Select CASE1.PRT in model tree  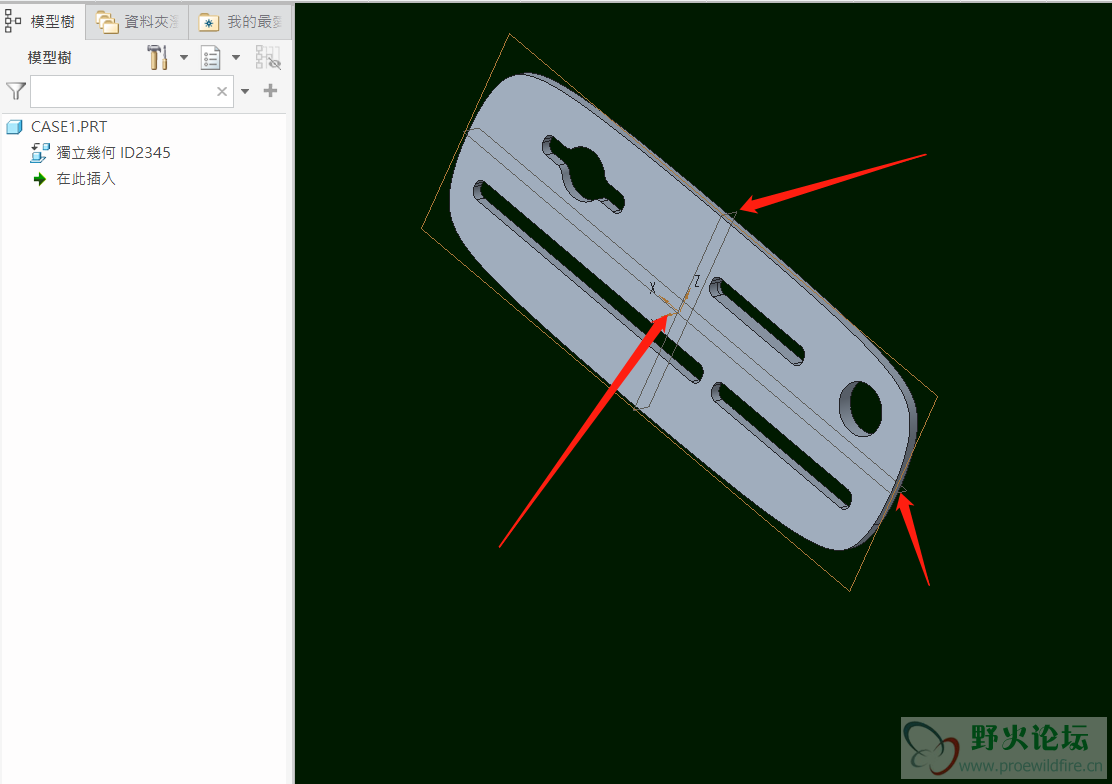coord(69,127)
